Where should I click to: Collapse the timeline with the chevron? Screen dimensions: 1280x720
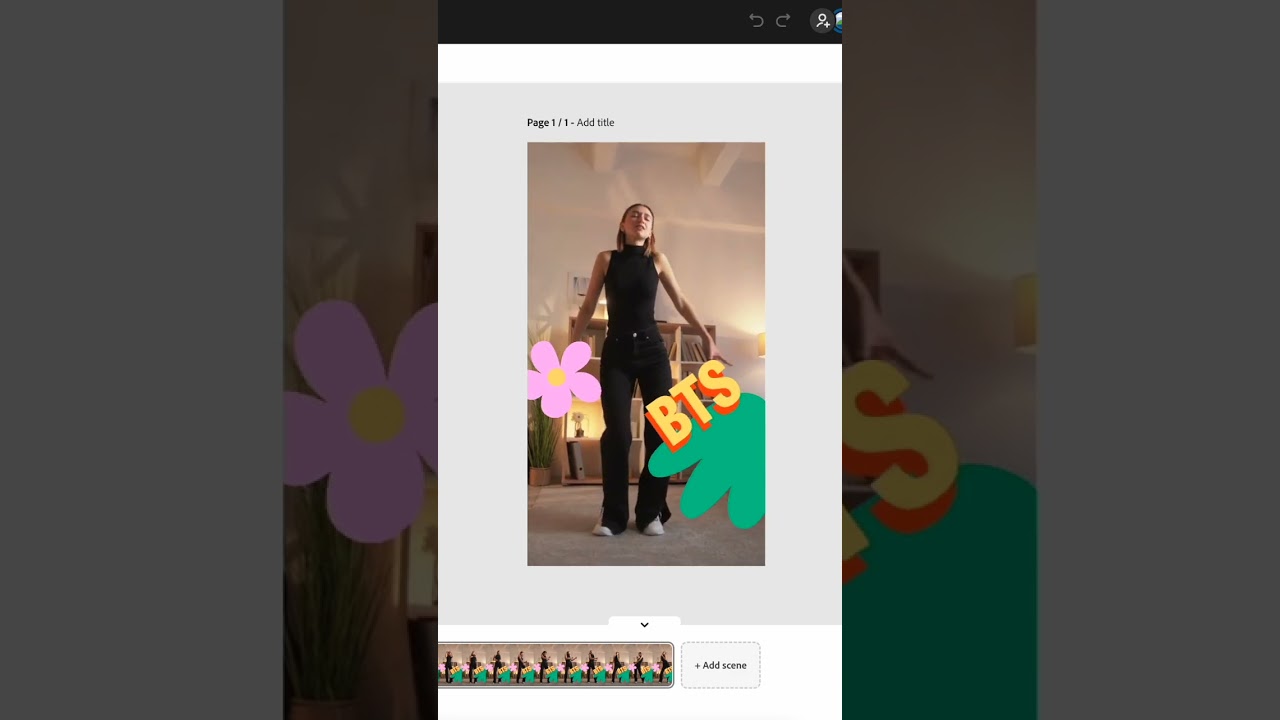pos(644,624)
